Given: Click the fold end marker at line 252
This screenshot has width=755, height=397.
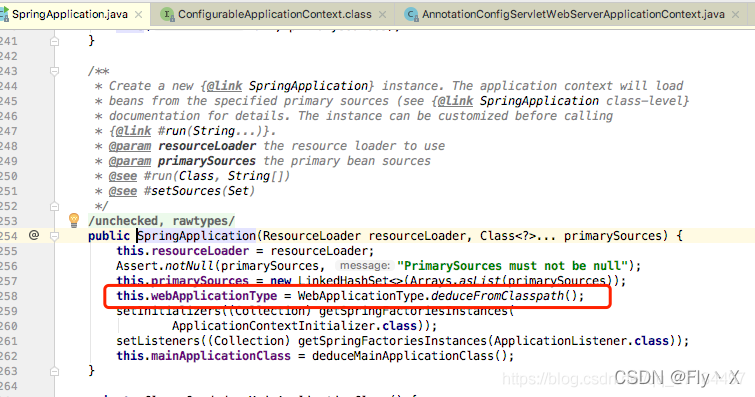Looking at the screenshot, I should tap(54, 206).
